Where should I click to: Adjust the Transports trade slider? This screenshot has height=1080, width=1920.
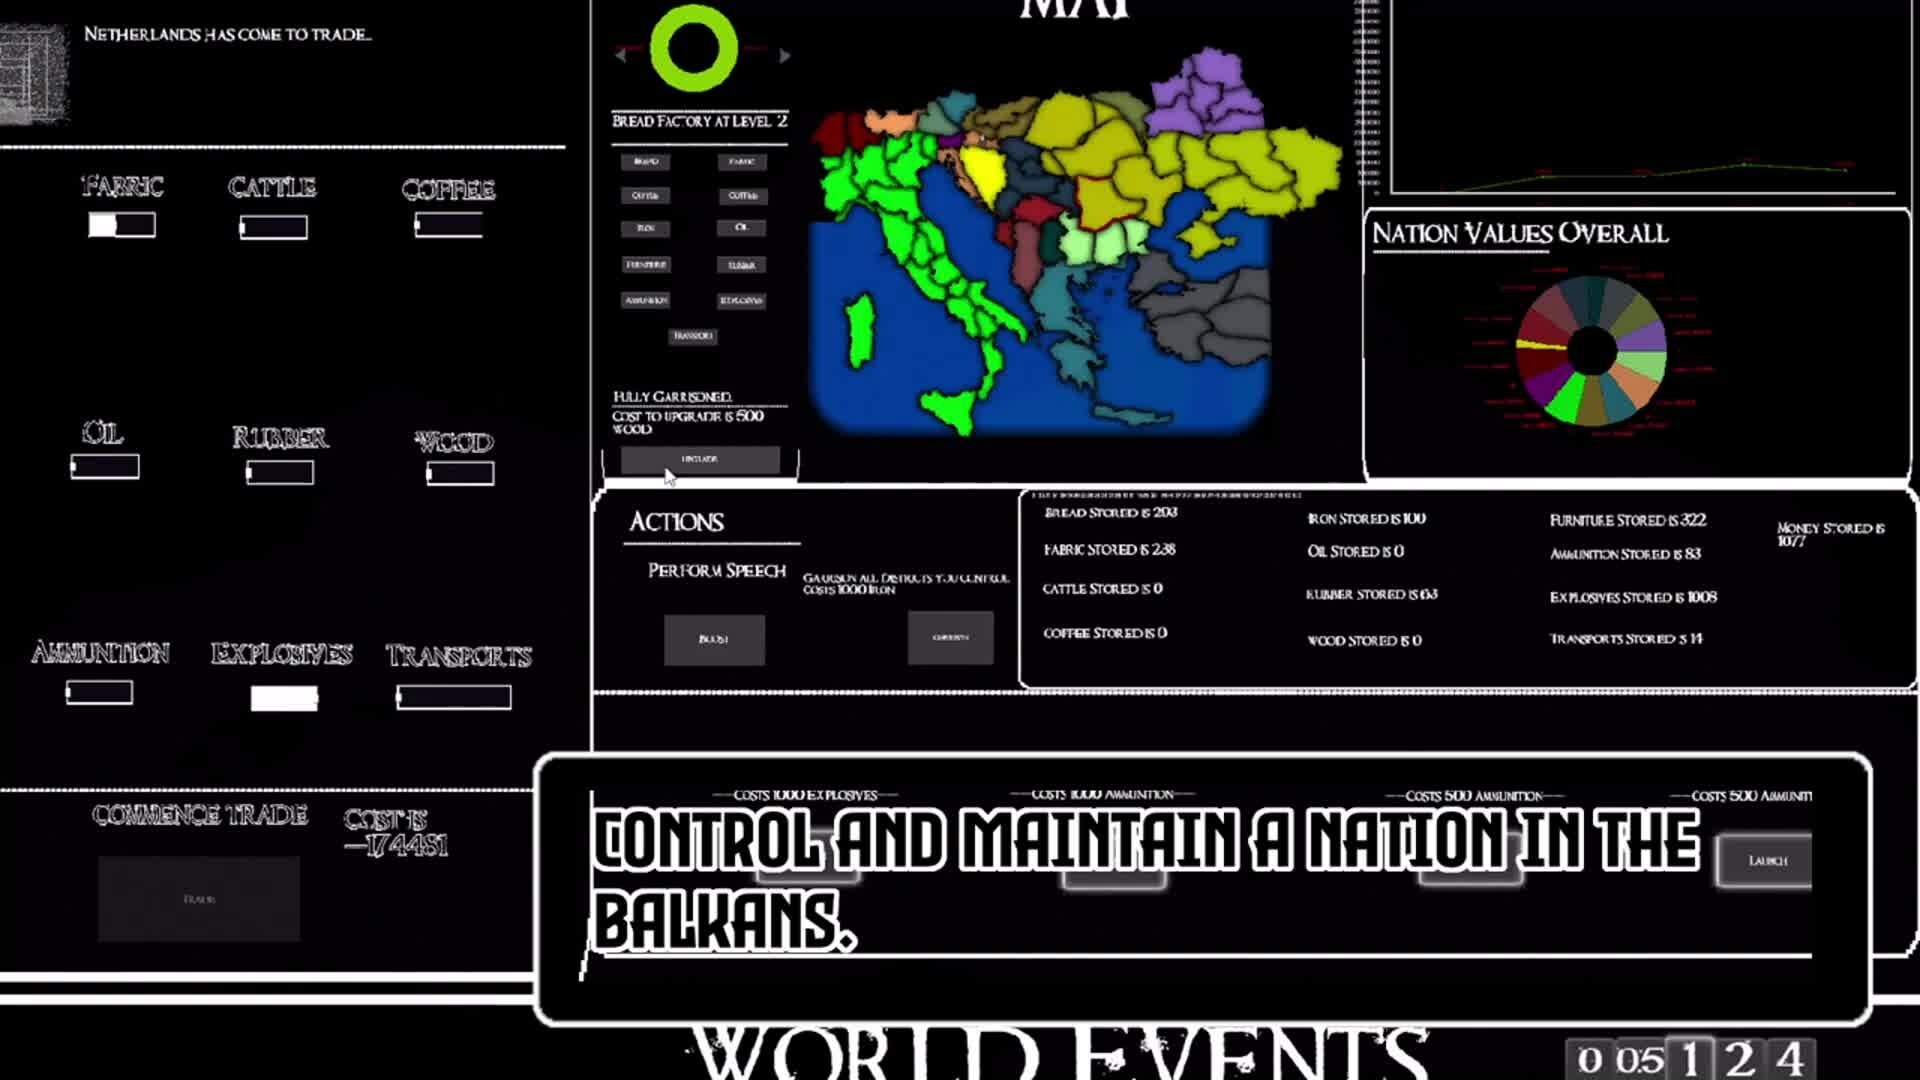pos(453,697)
